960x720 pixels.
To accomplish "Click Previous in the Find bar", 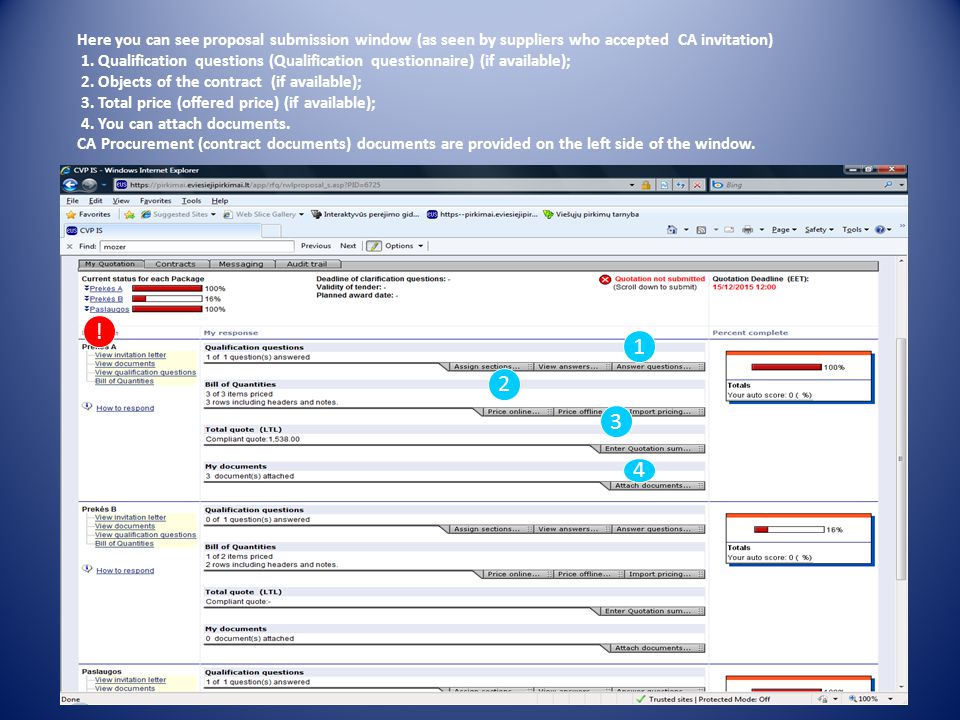I will pyautogui.click(x=316, y=246).
